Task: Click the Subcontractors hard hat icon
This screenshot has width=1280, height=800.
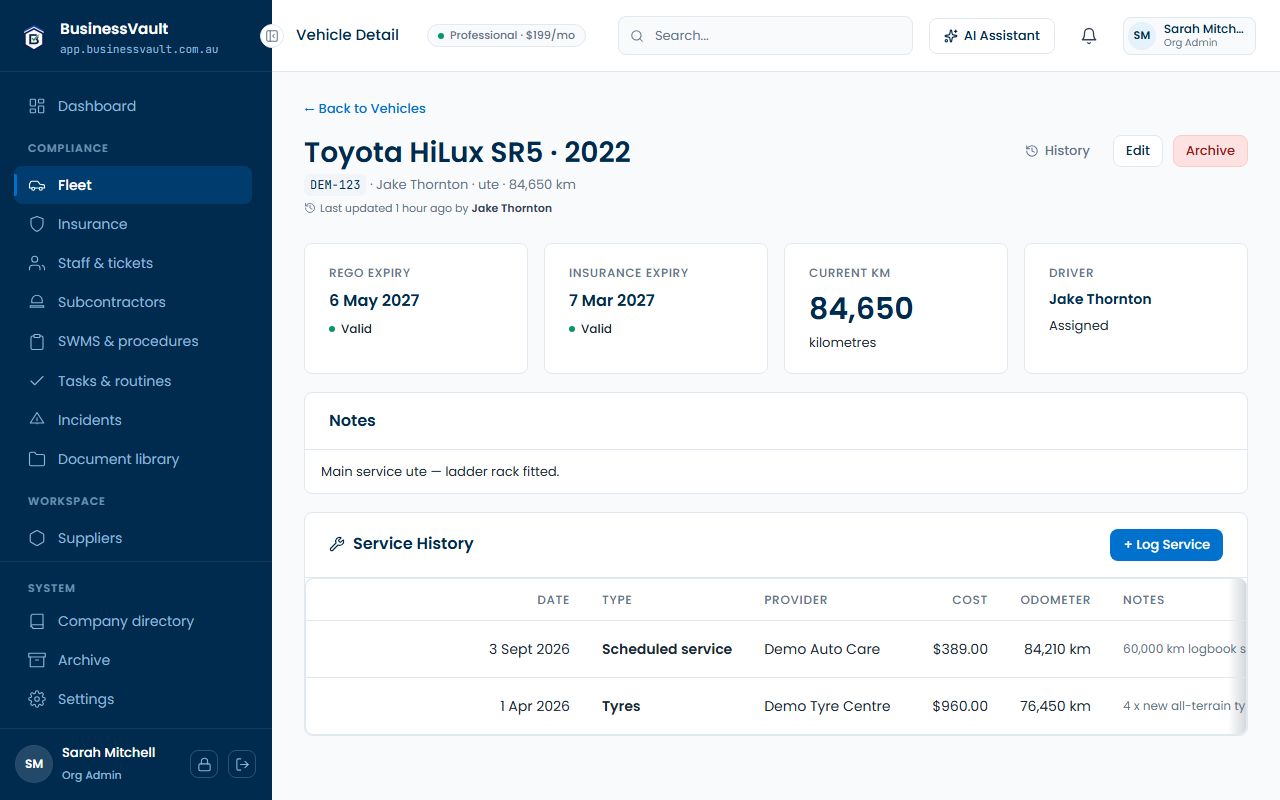Action: click(x=37, y=302)
